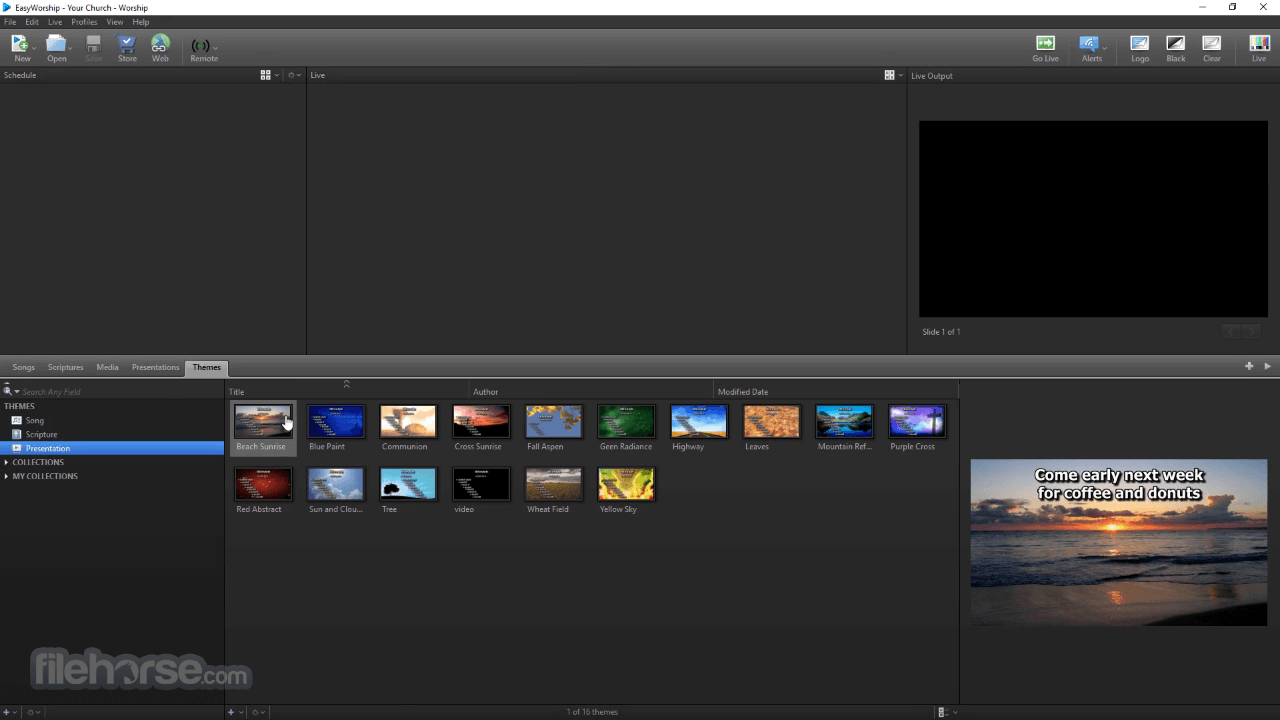
Task: Sort themes by Author column
Action: (591, 392)
